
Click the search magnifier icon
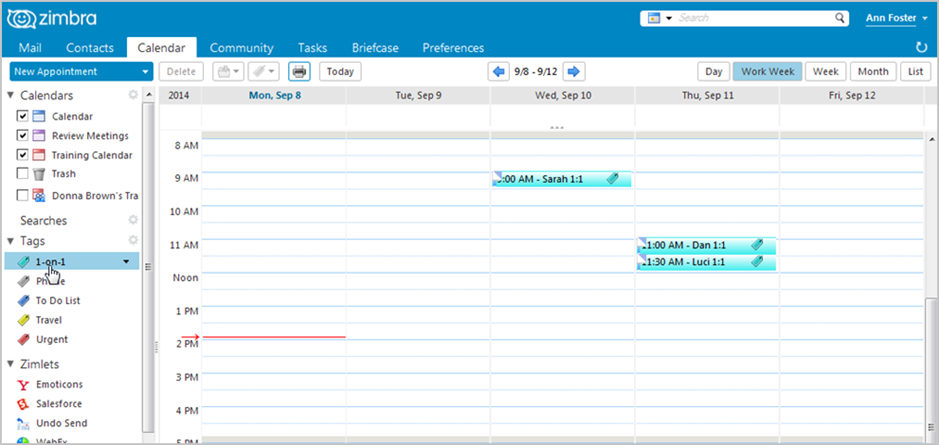point(840,18)
